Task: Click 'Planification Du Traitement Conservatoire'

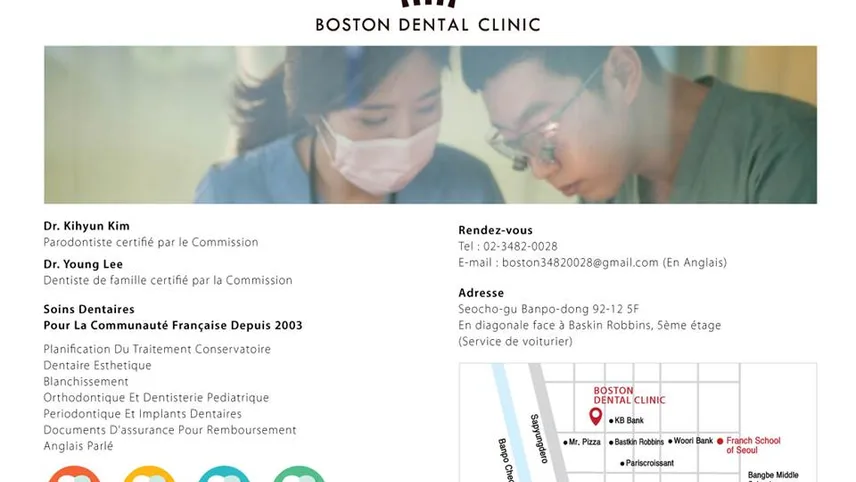Action: coord(157,349)
